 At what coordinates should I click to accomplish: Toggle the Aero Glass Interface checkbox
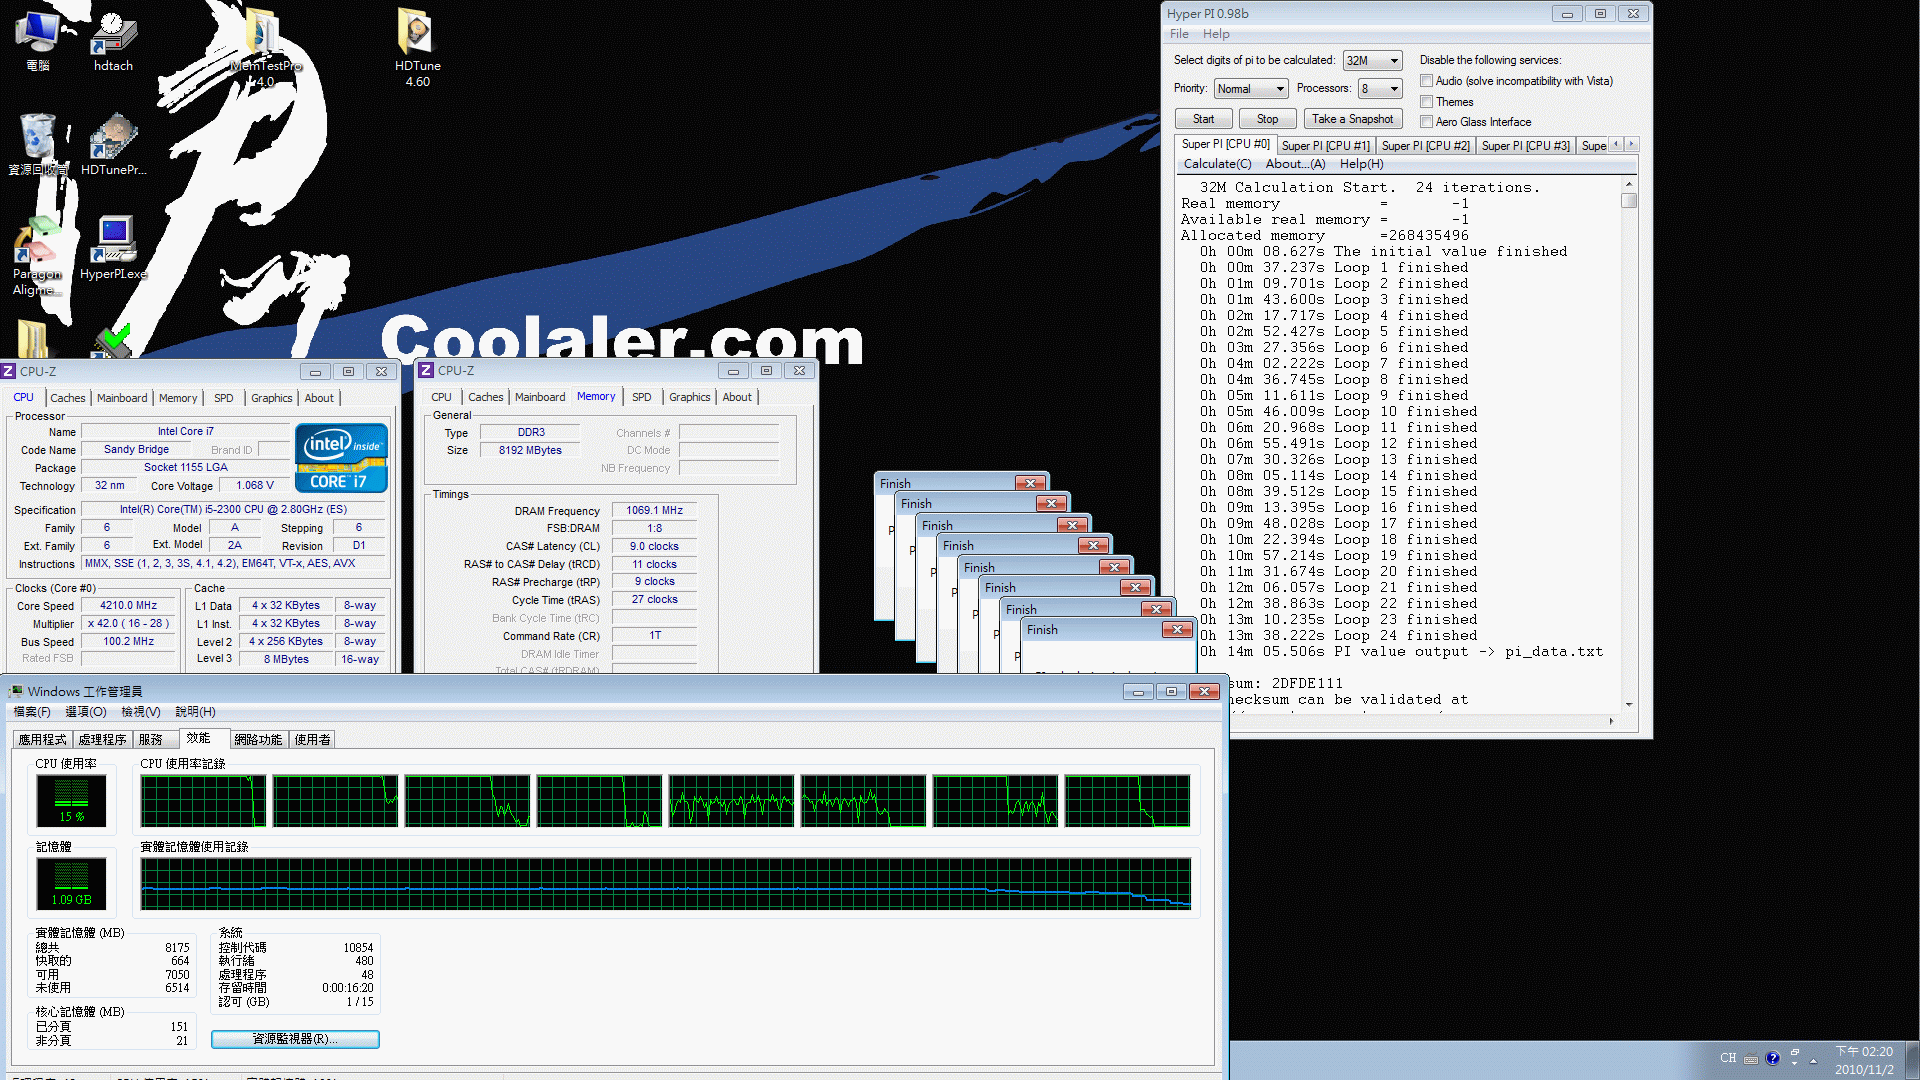[1427, 122]
